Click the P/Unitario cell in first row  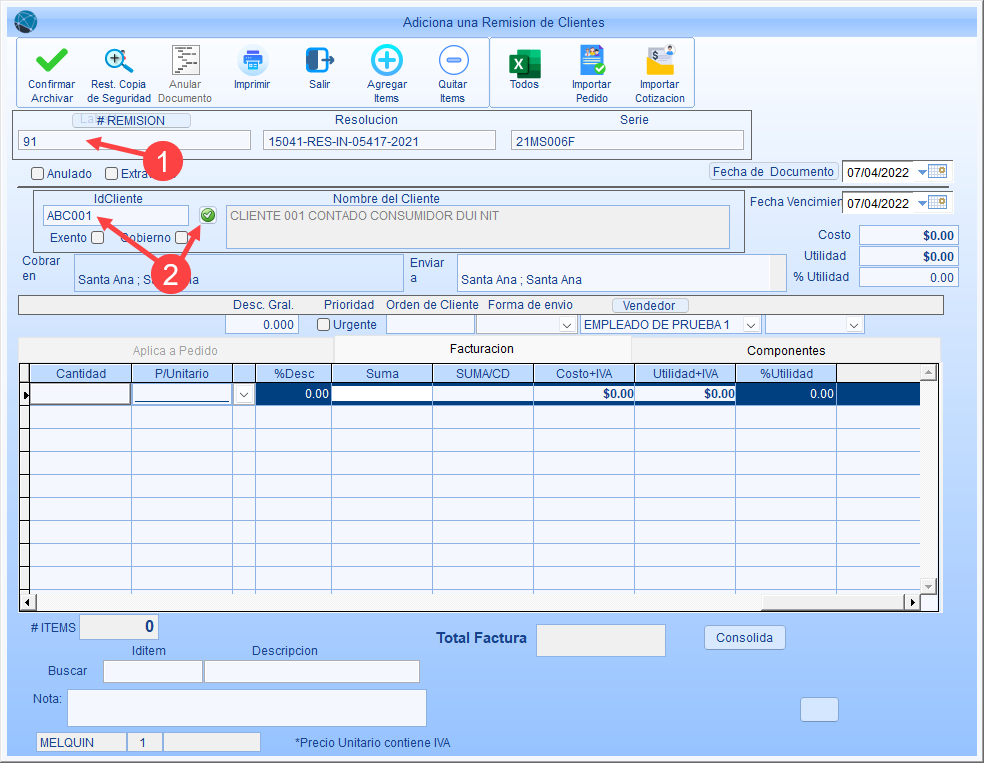coord(182,394)
